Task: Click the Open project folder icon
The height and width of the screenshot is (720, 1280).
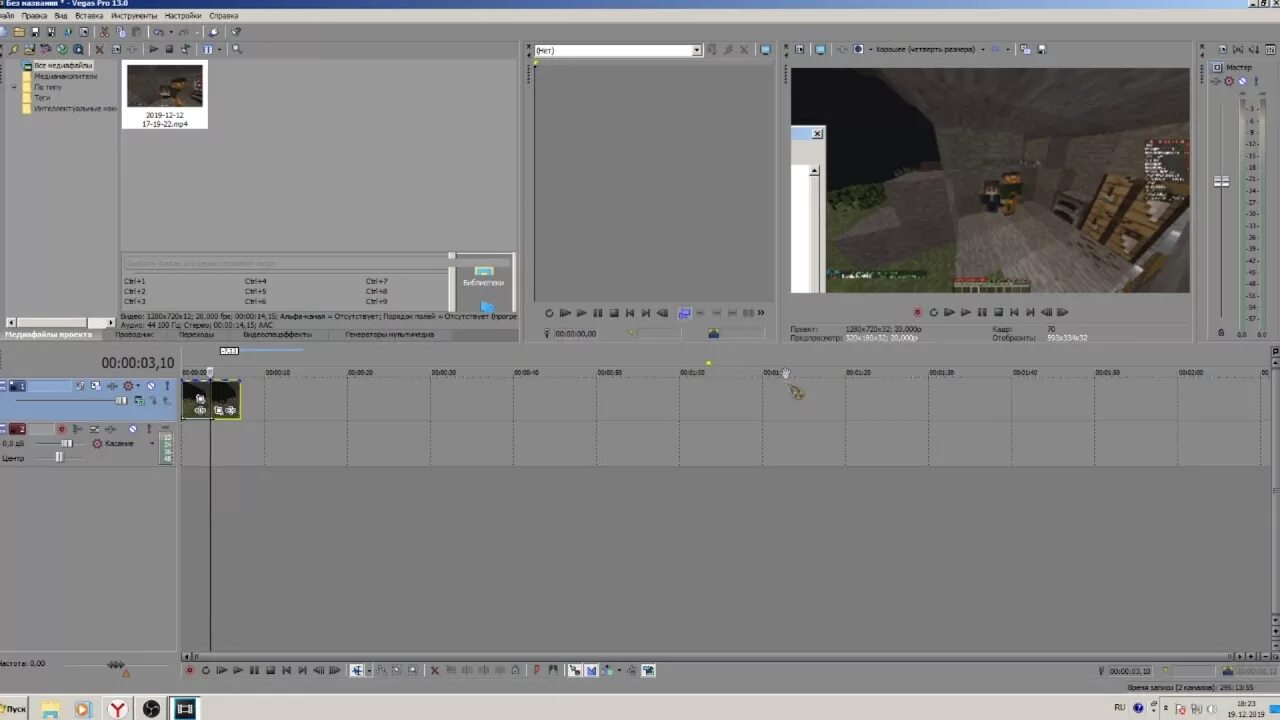Action: coord(19,32)
